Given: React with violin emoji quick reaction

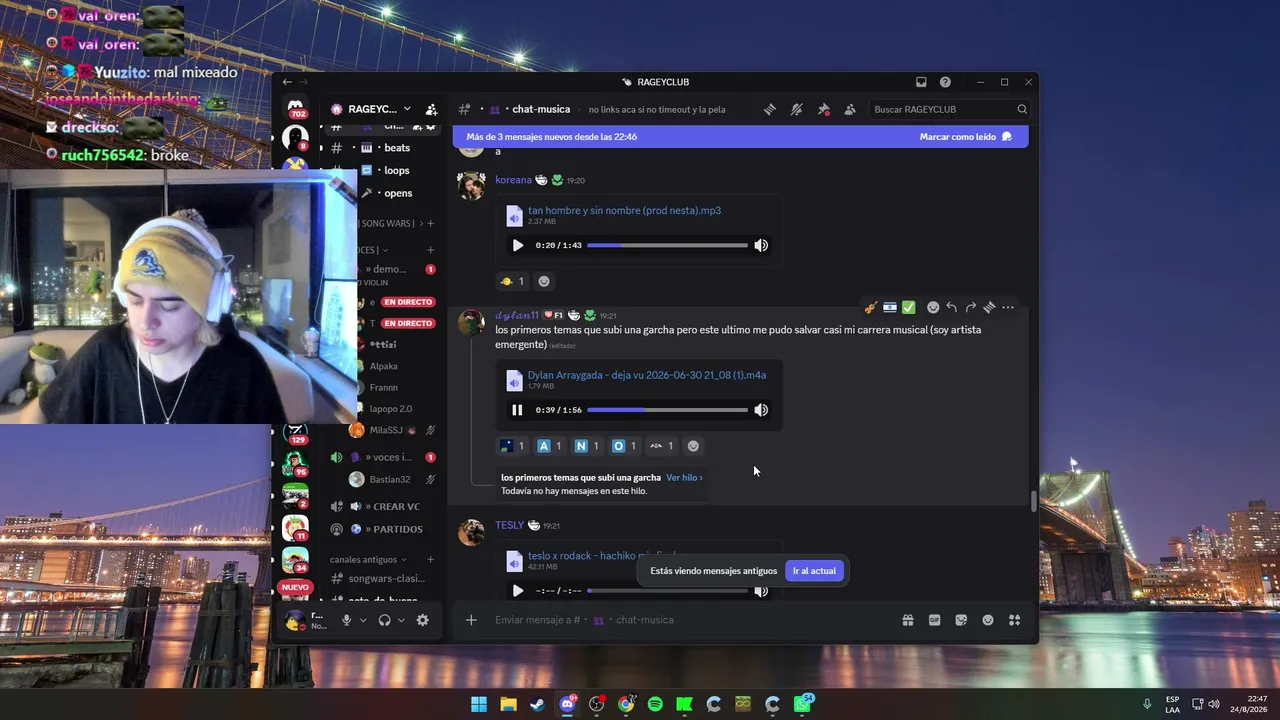Looking at the screenshot, I should tap(871, 308).
